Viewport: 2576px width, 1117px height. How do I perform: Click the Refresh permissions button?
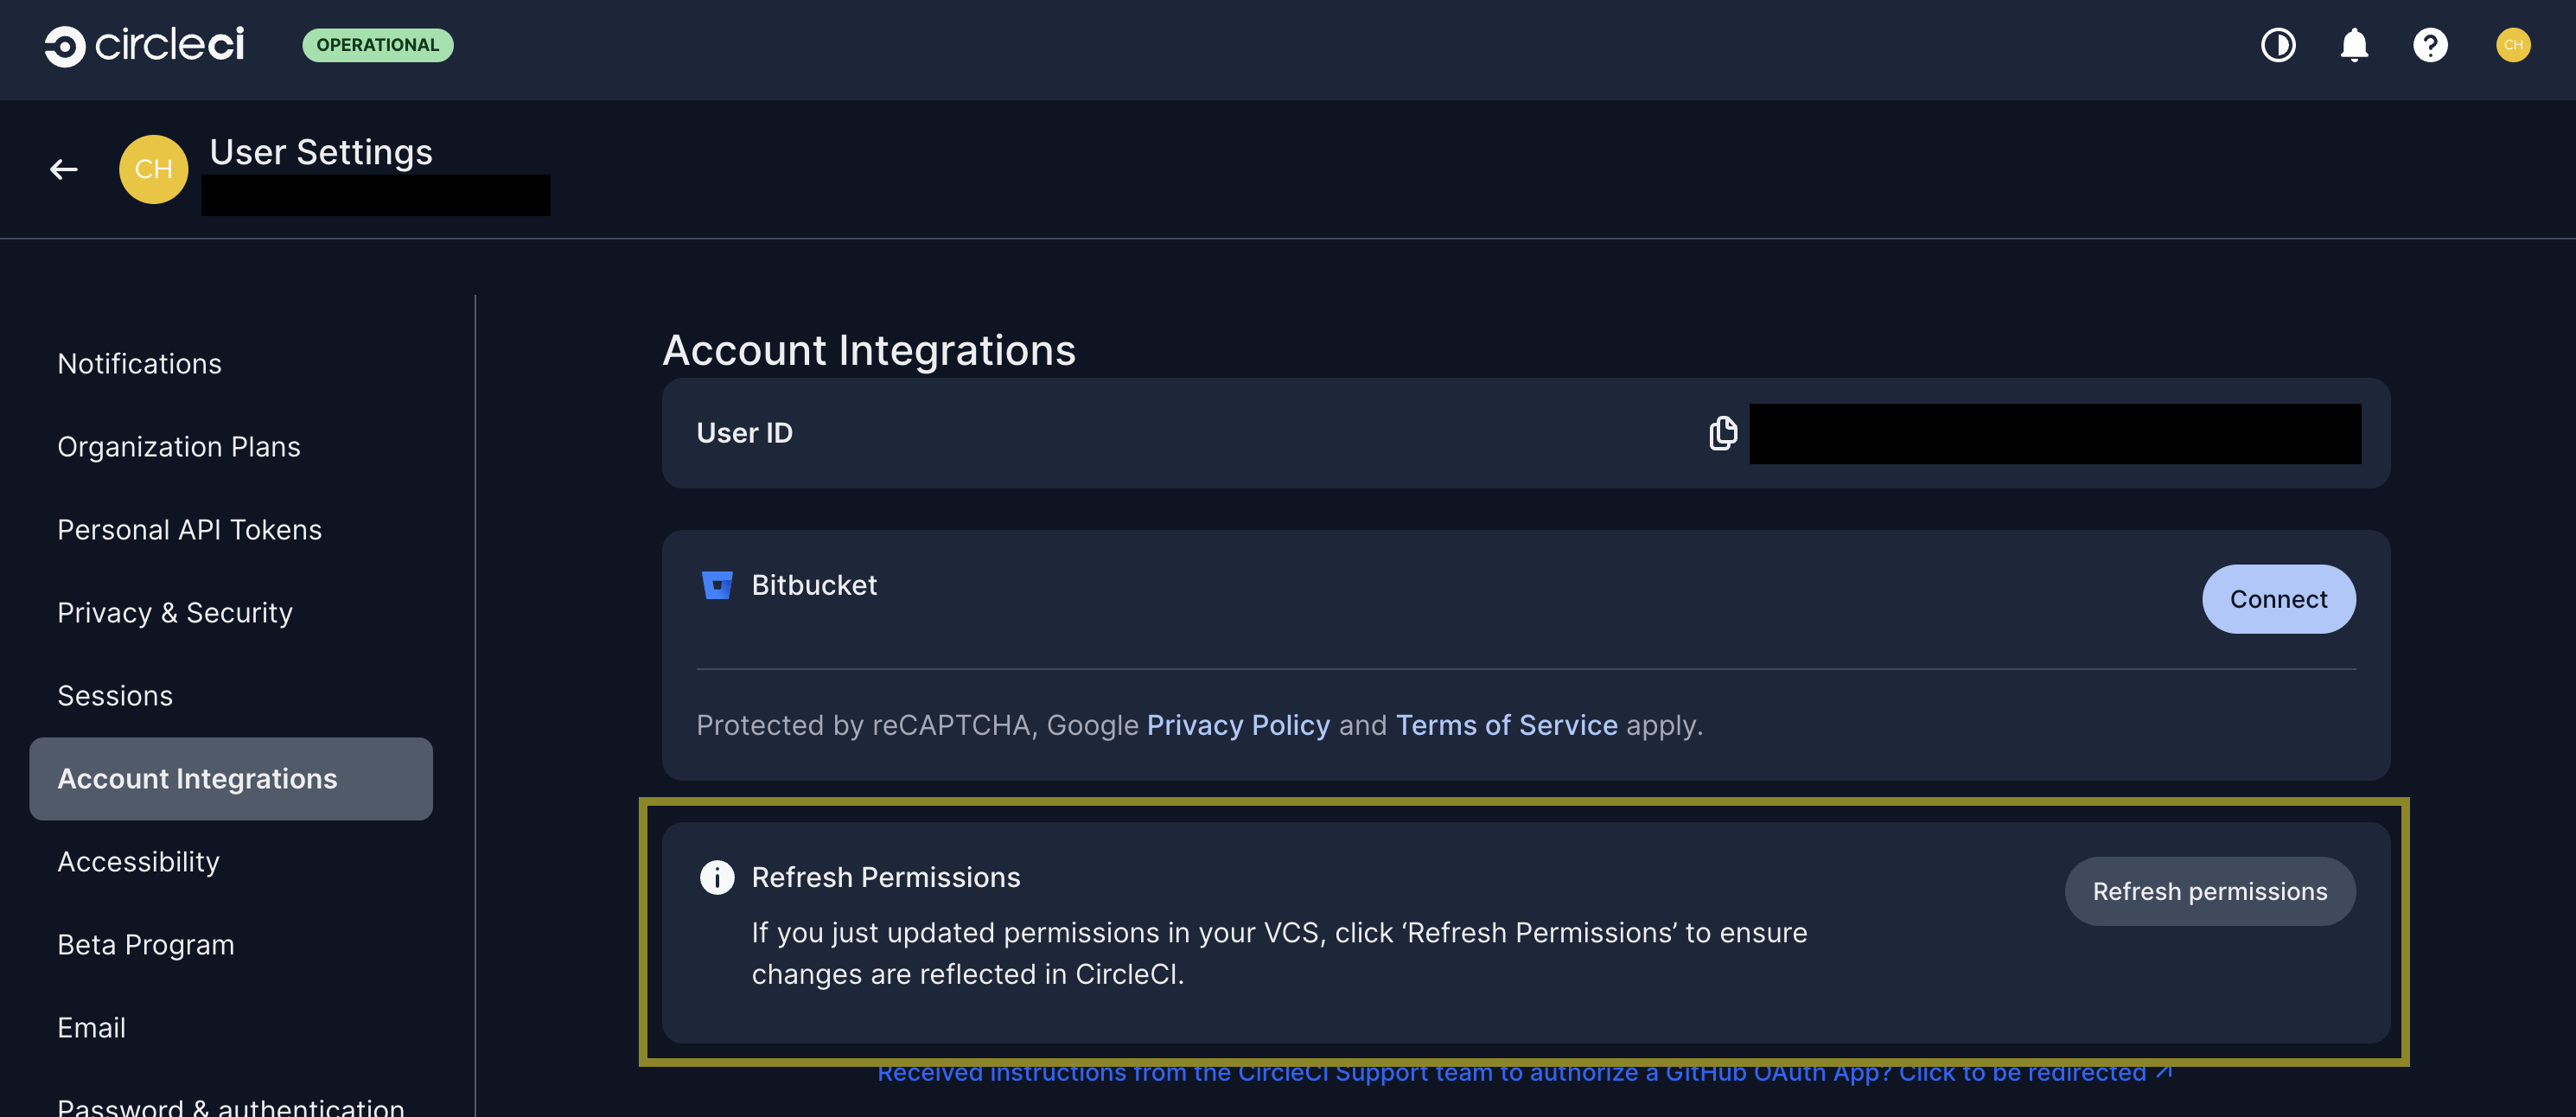pyautogui.click(x=2210, y=891)
